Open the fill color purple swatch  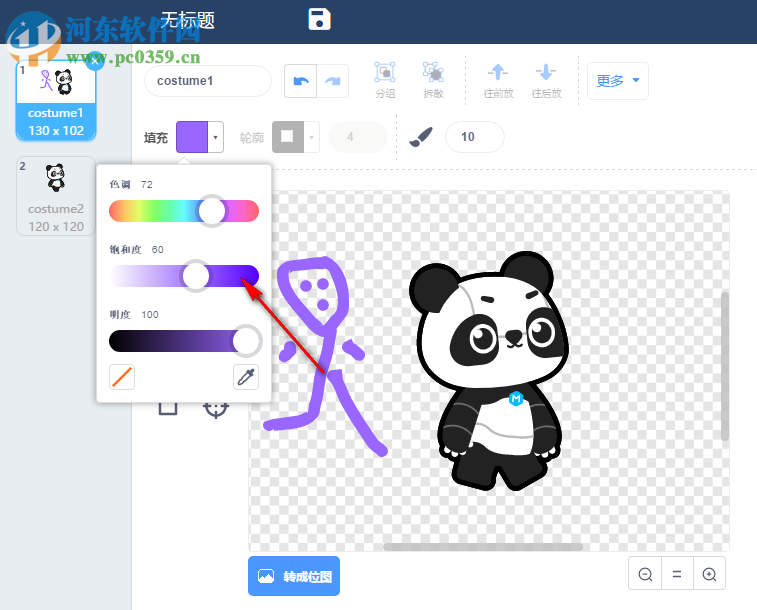[192, 137]
